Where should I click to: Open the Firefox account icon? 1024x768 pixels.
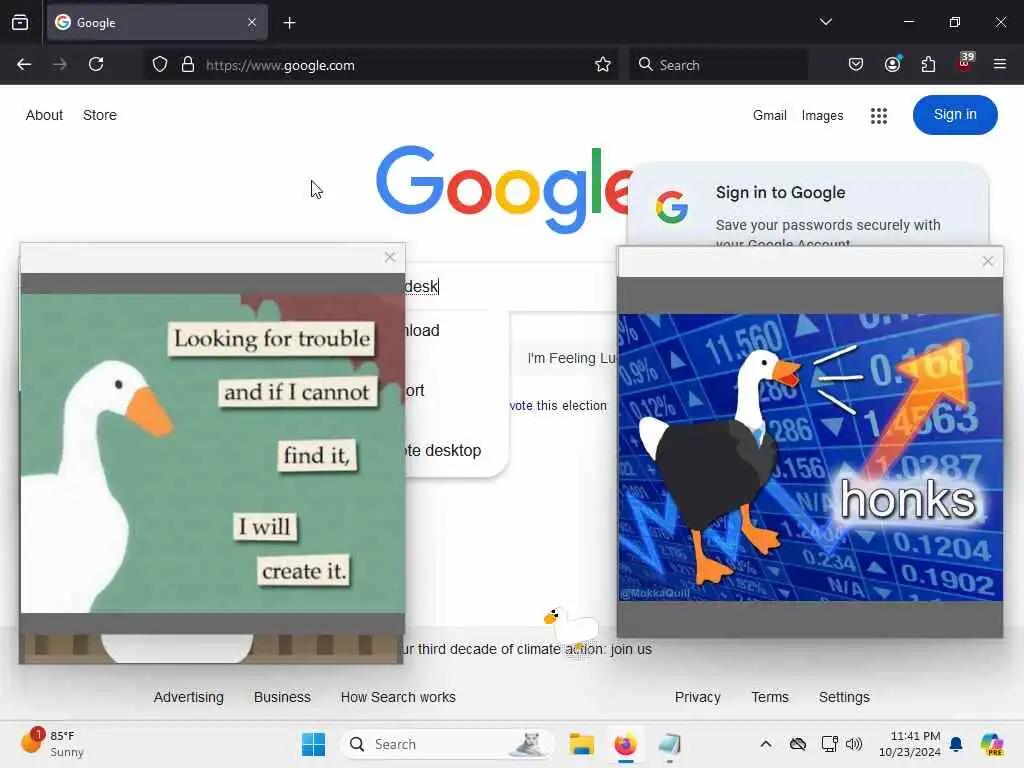[x=892, y=64]
